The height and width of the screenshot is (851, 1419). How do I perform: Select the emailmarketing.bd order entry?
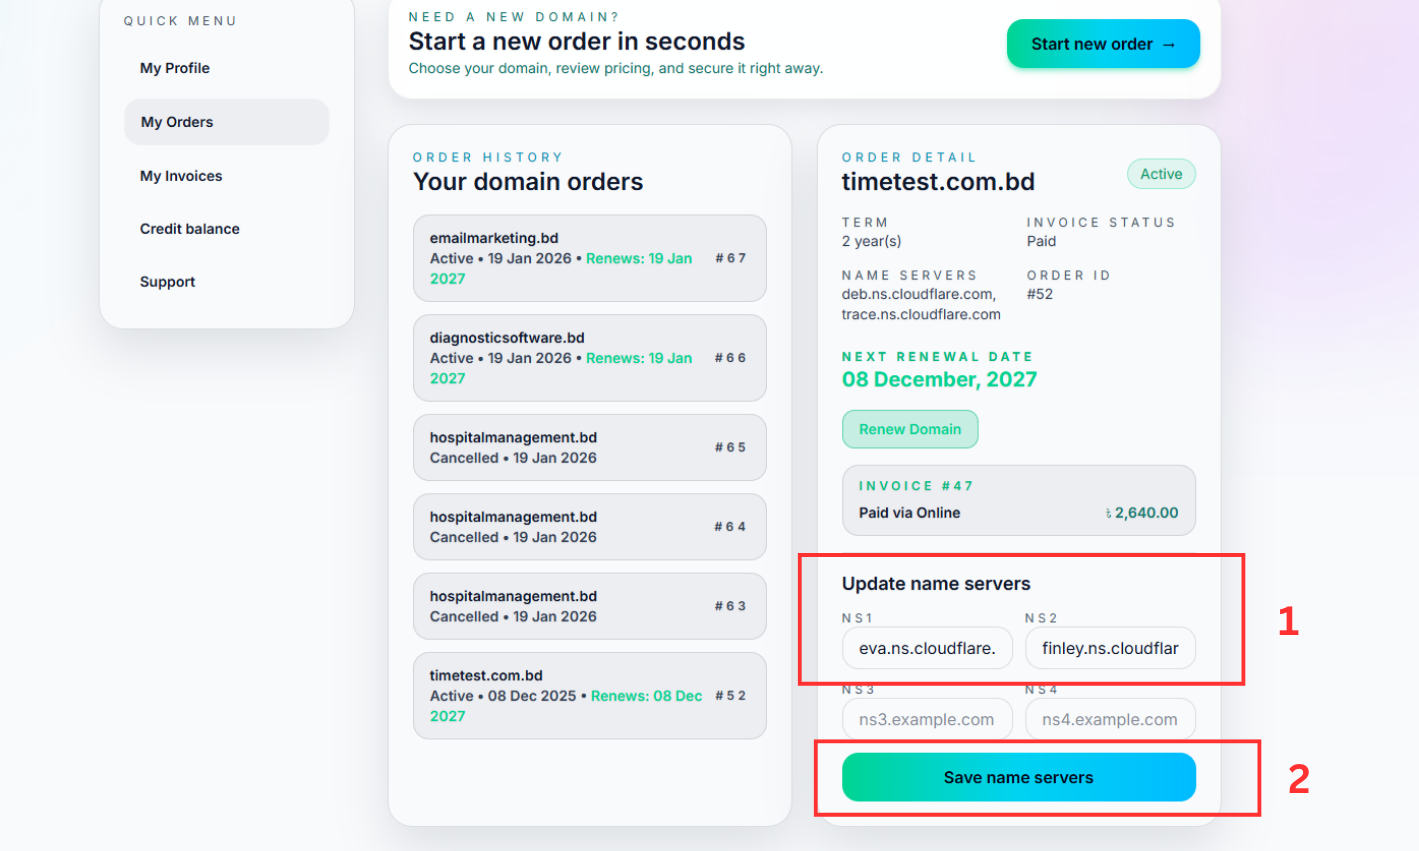point(589,258)
